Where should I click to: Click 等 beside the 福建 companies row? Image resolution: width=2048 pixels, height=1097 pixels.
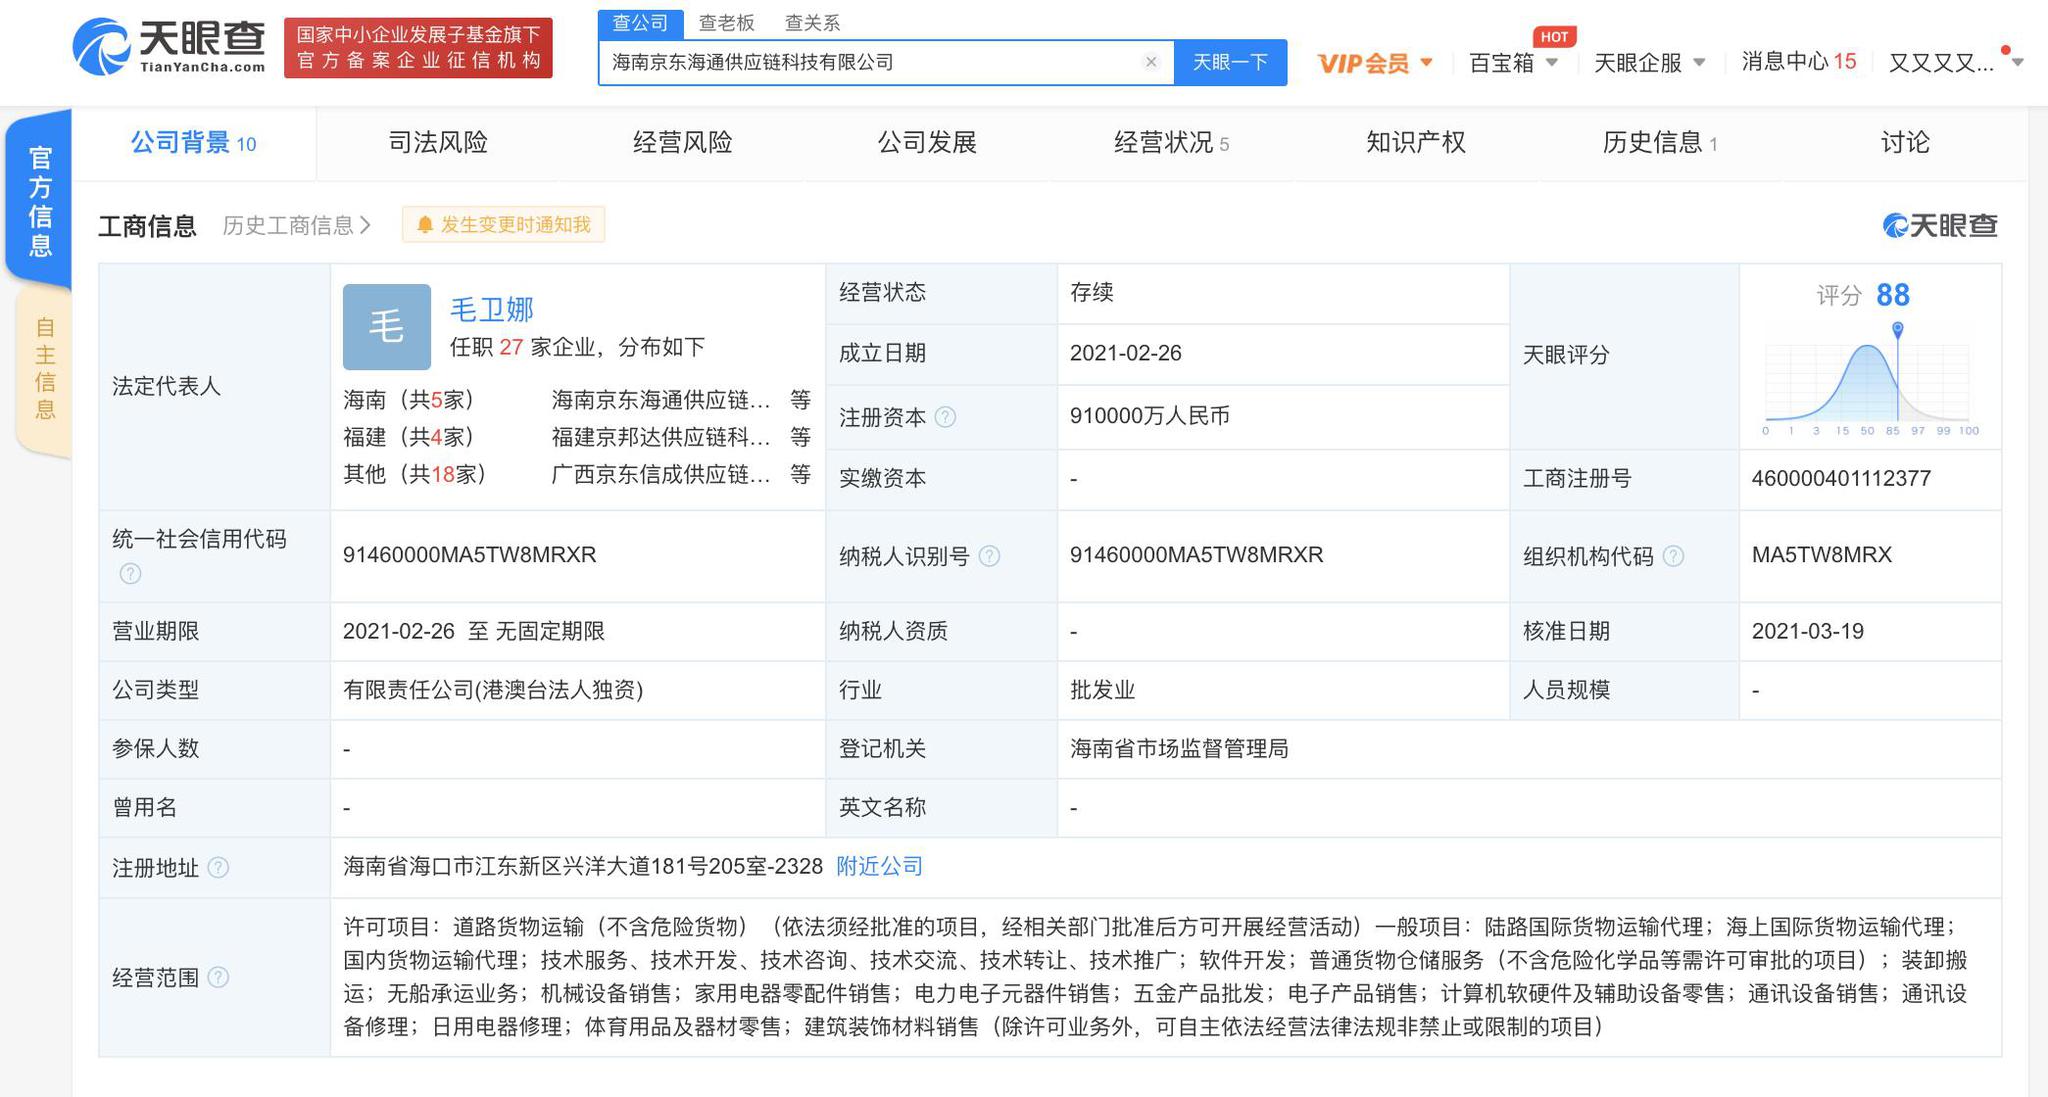click(x=800, y=437)
